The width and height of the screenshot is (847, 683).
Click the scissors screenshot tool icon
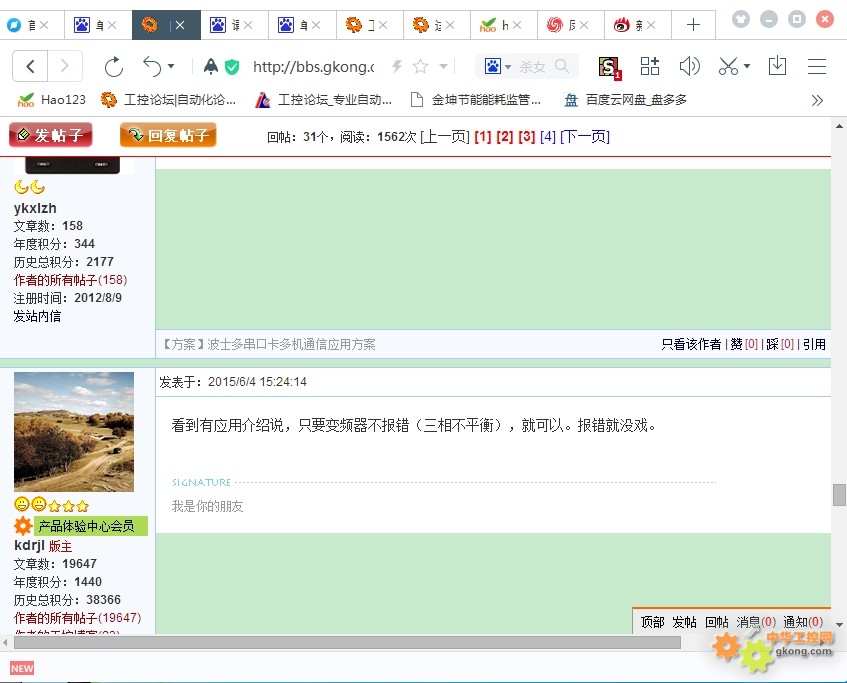tap(728, 66)
